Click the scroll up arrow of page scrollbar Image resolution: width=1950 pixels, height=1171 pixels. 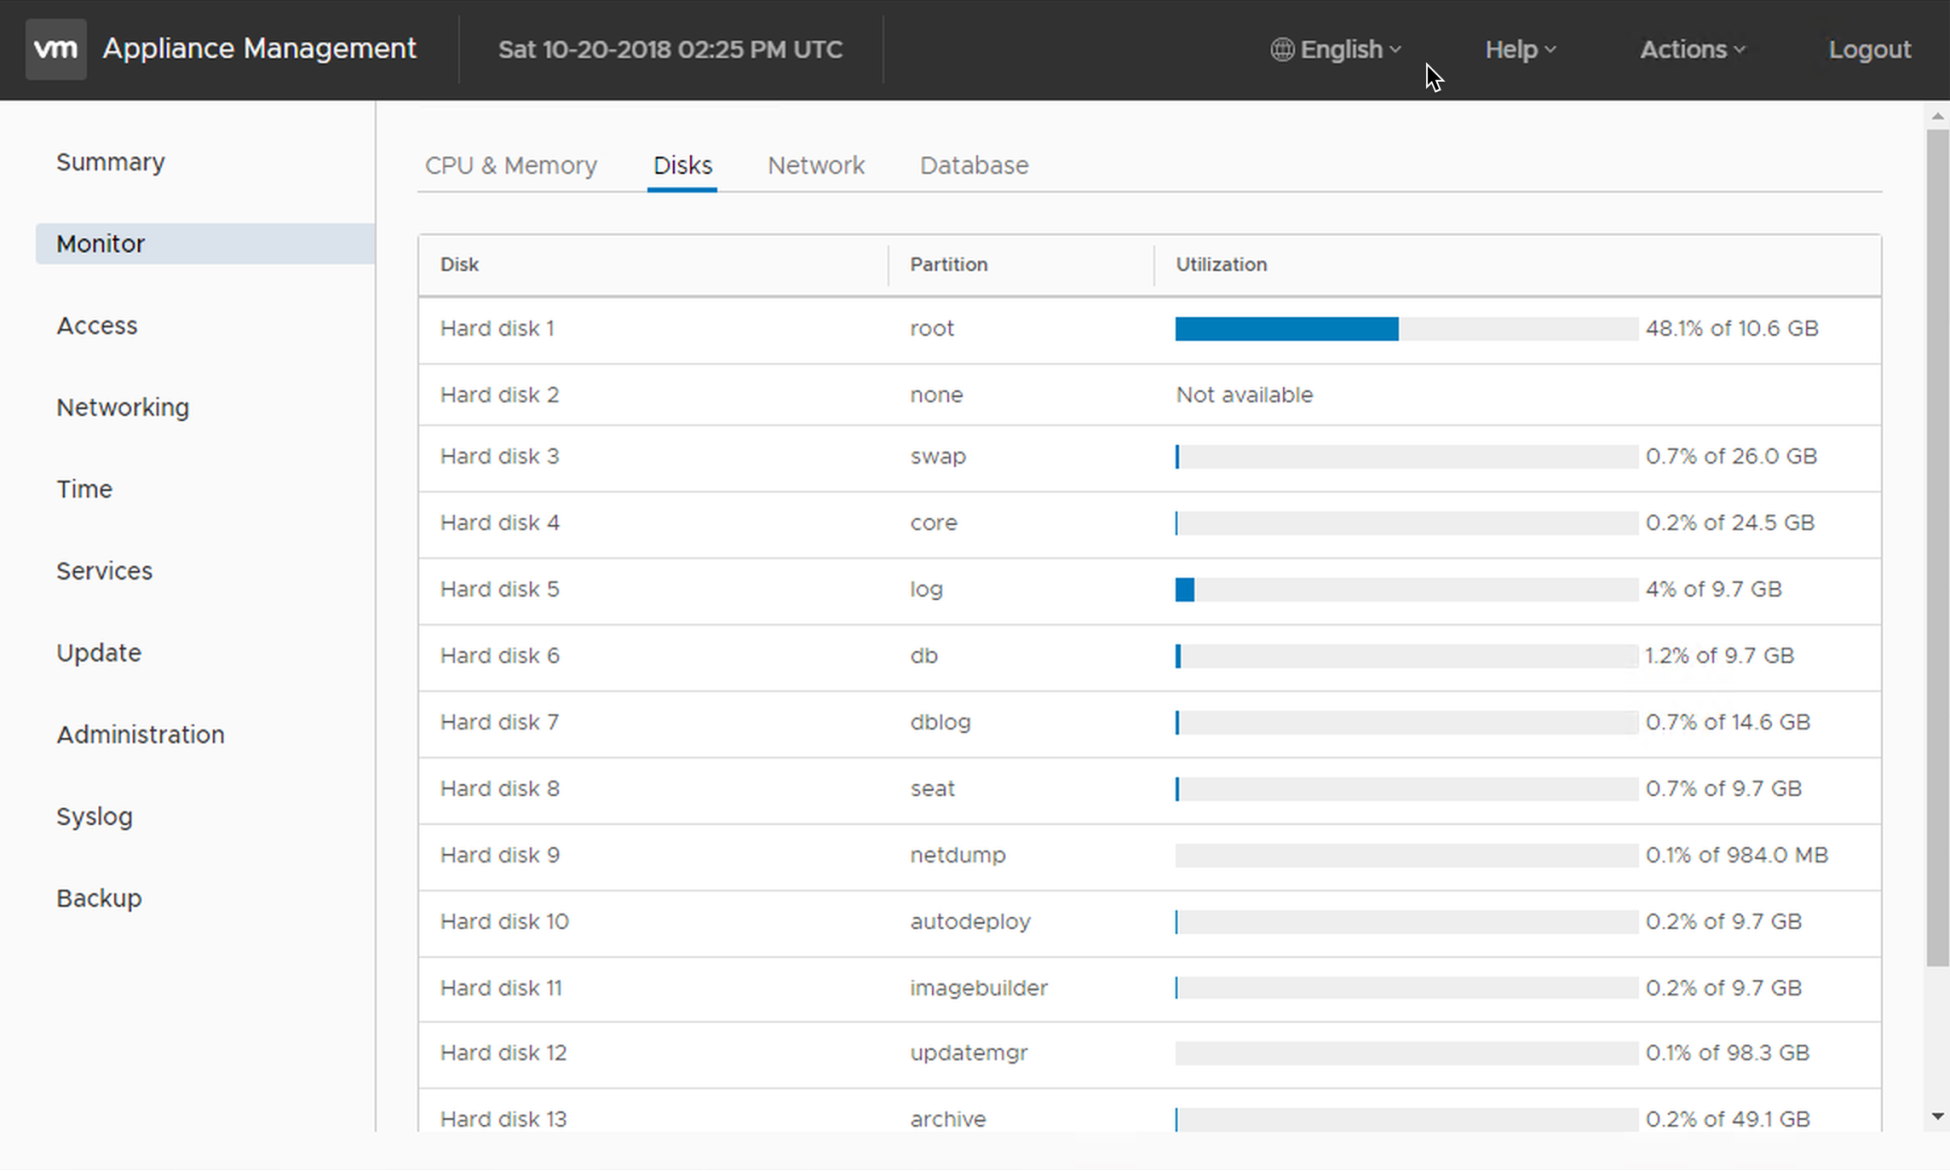(1938, 116)
